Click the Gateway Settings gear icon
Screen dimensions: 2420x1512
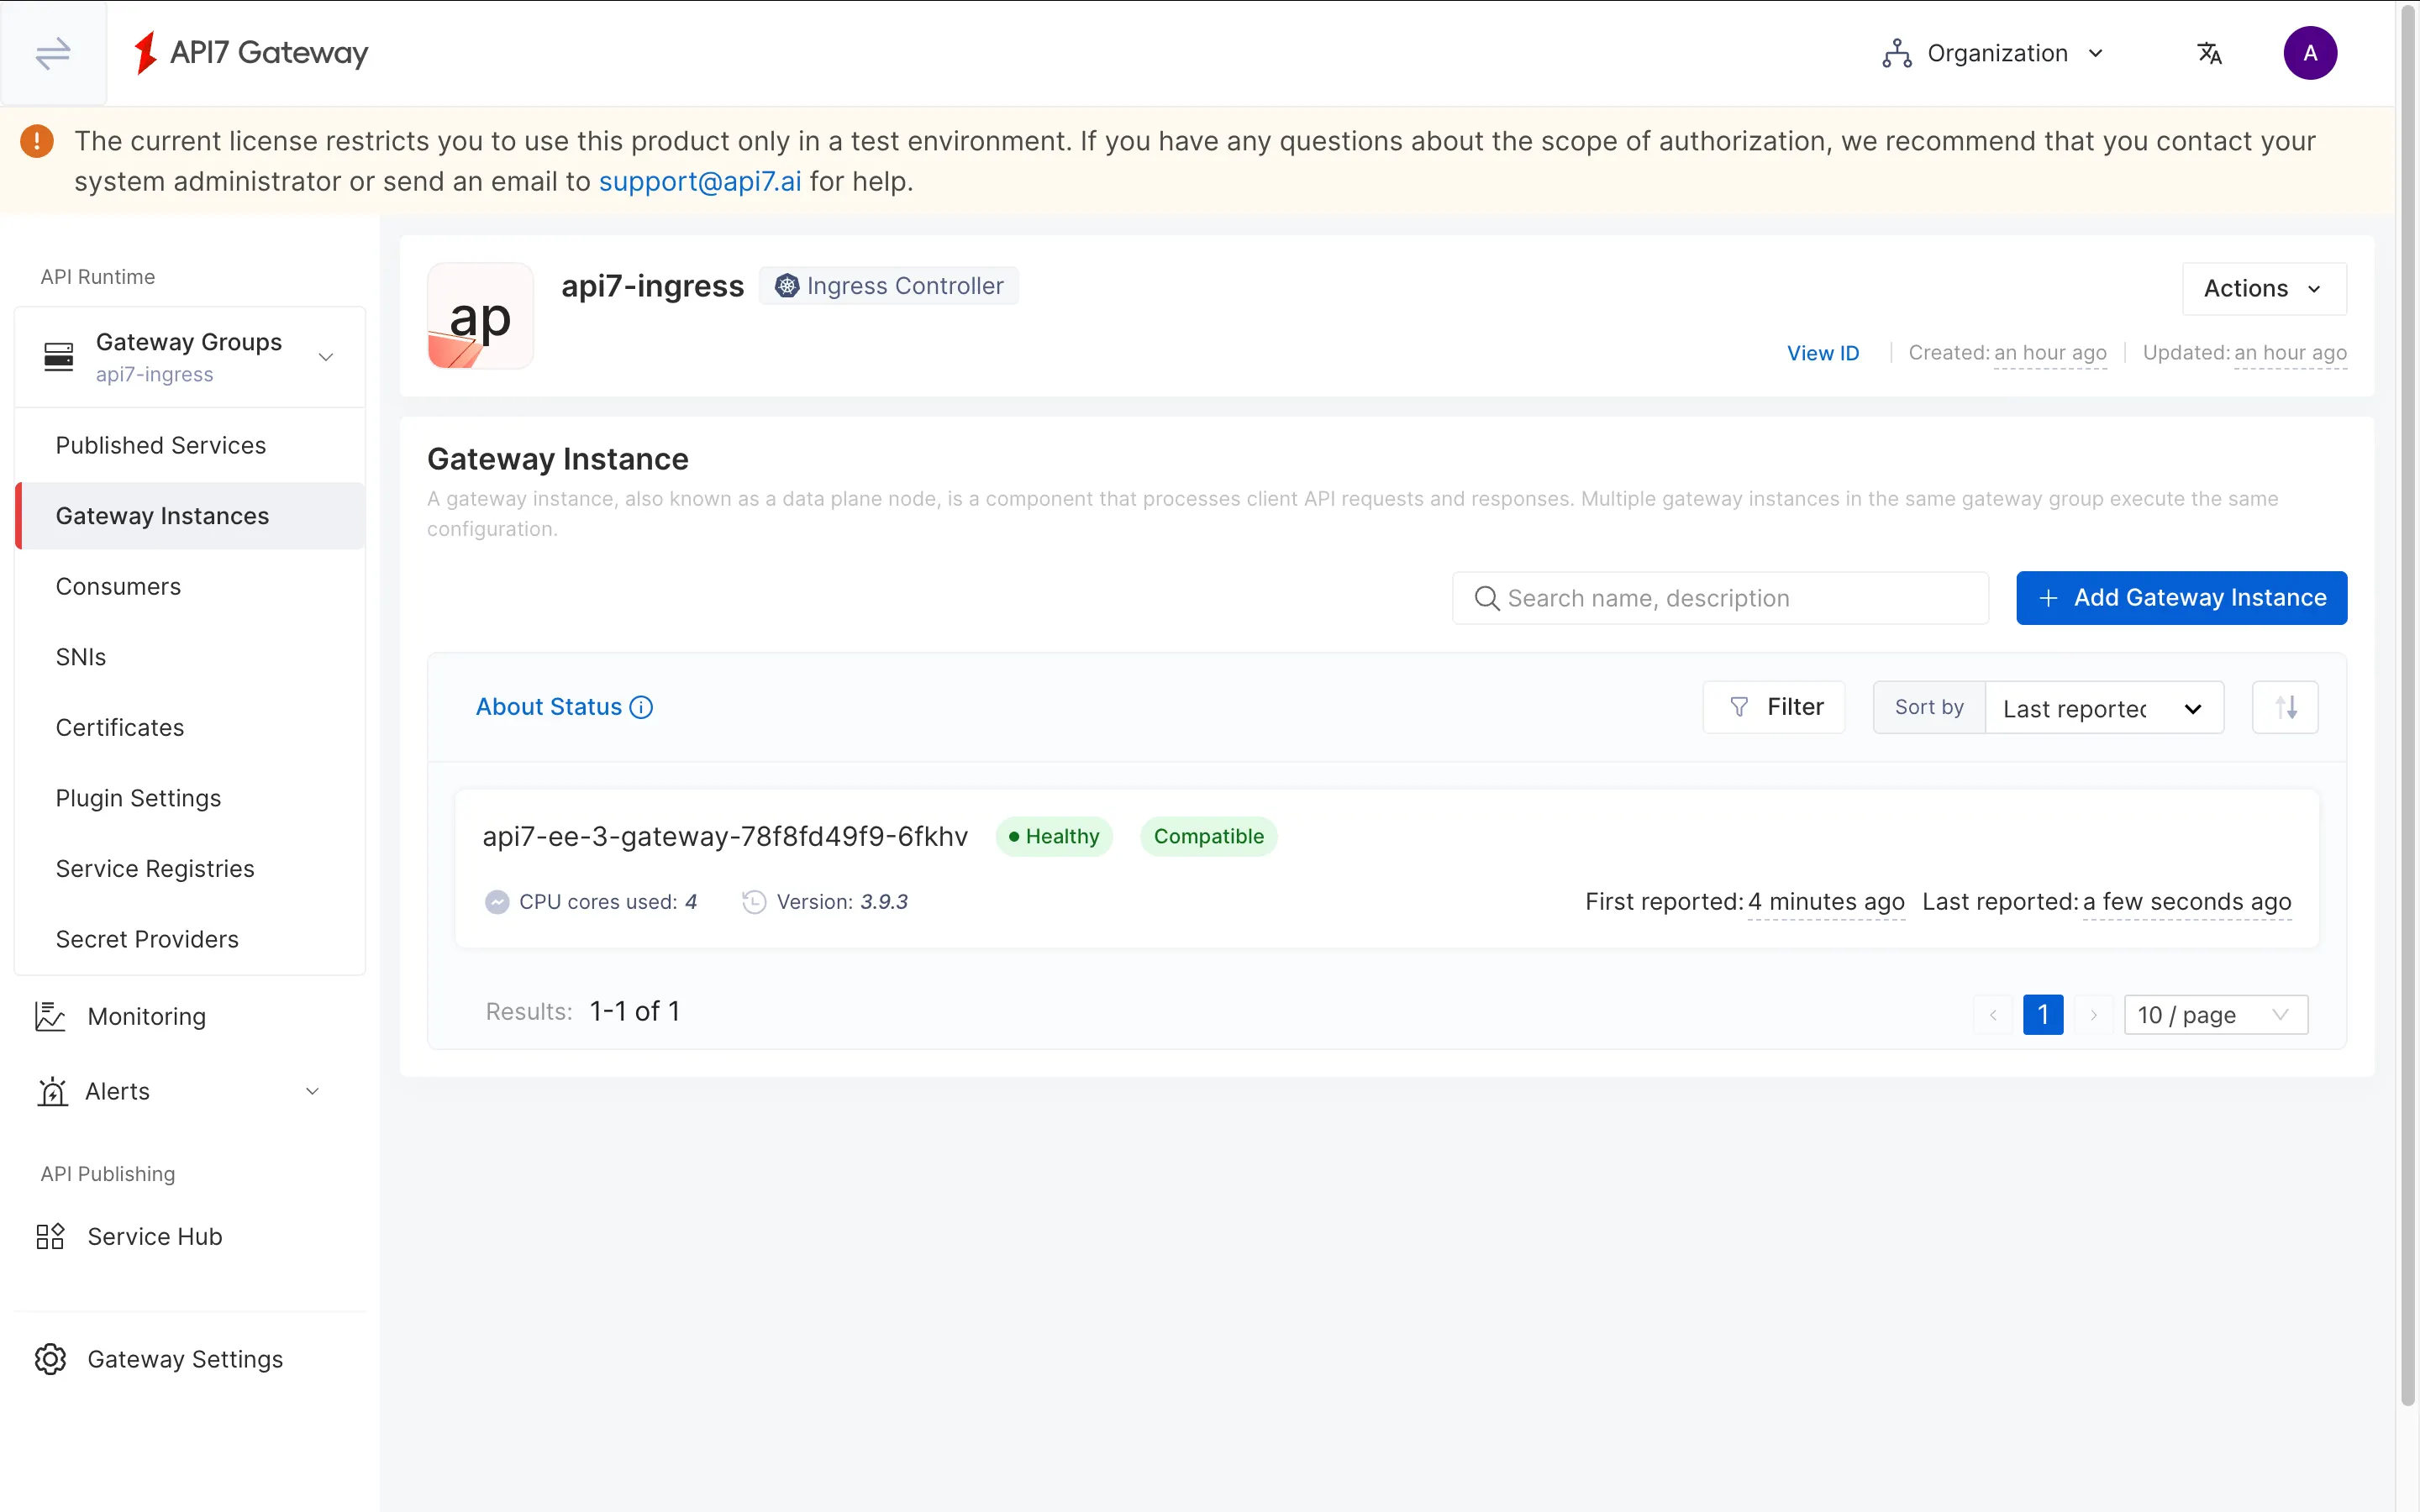coord(51,1359)
